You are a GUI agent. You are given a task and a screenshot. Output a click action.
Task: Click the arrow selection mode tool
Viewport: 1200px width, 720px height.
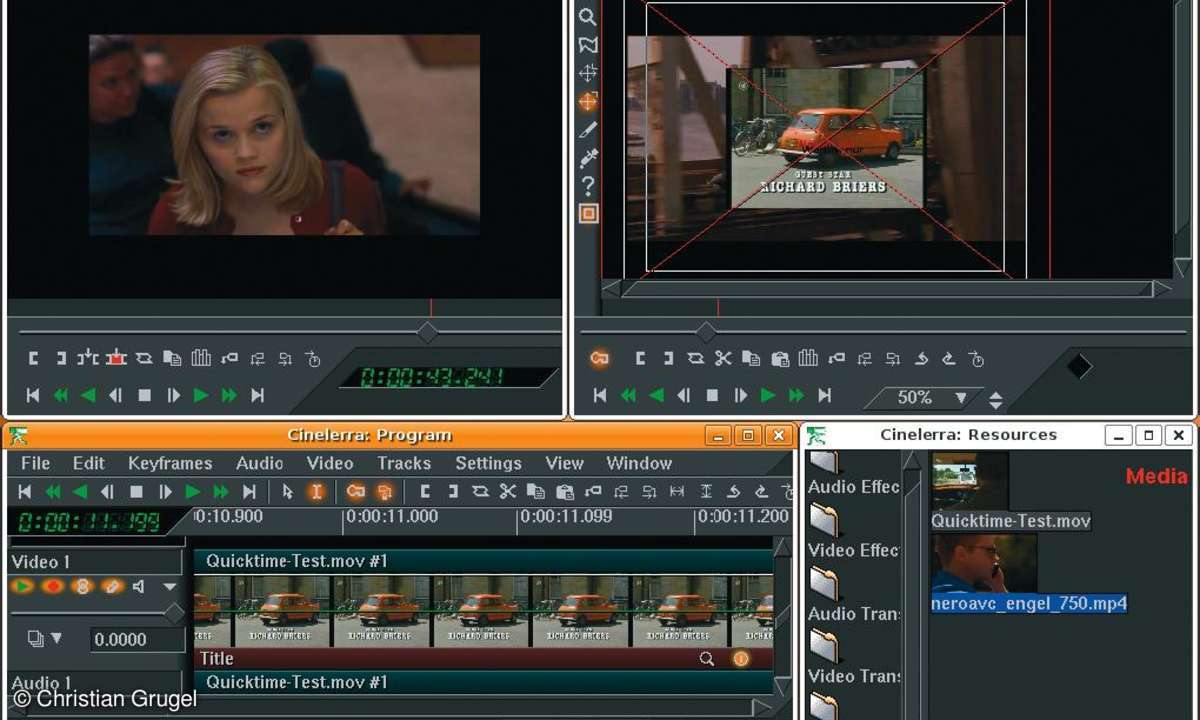pos(288,491)
